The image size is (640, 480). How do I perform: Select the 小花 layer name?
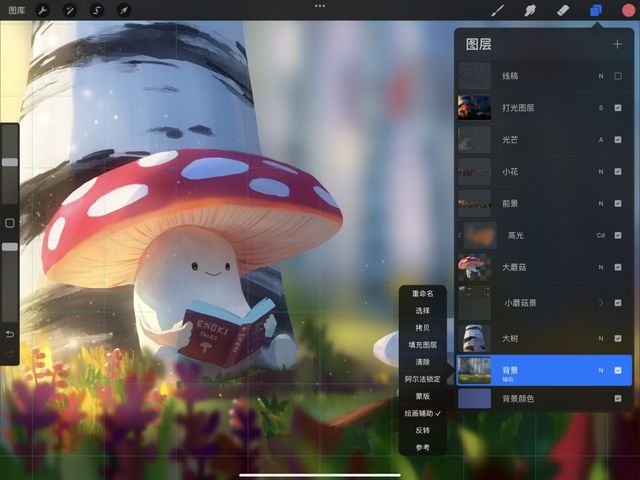510,171
